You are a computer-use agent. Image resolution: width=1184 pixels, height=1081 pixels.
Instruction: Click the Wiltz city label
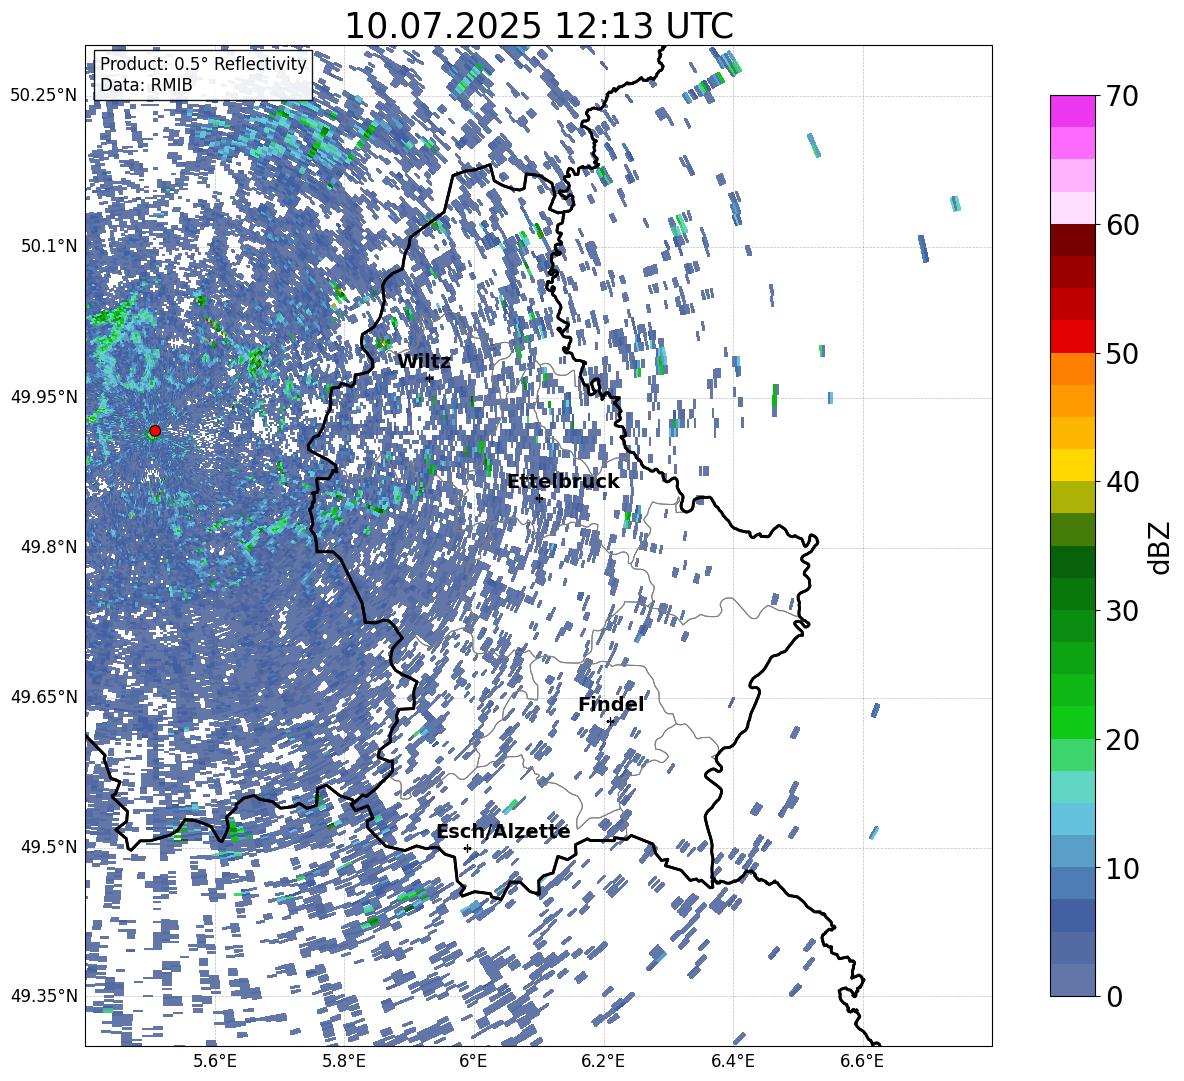click(x=424, y=362)
